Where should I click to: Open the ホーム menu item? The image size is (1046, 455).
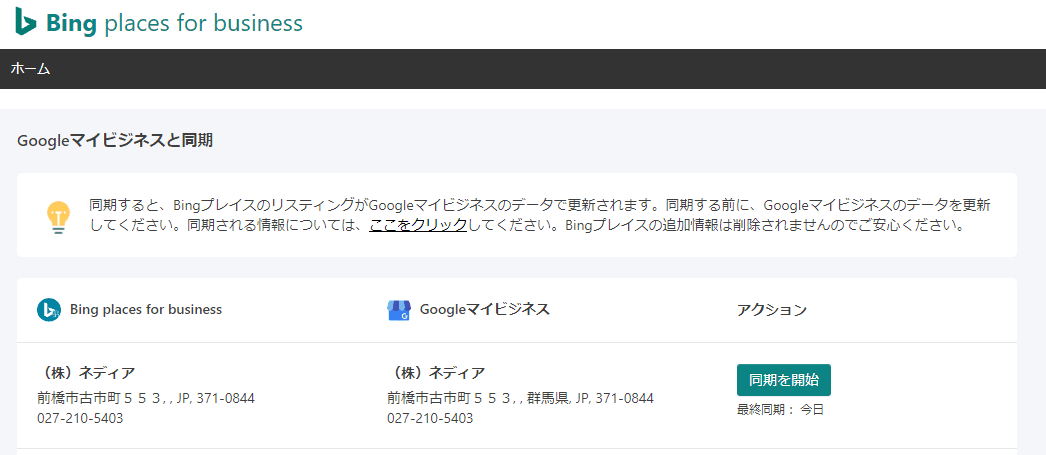point(31,69)
